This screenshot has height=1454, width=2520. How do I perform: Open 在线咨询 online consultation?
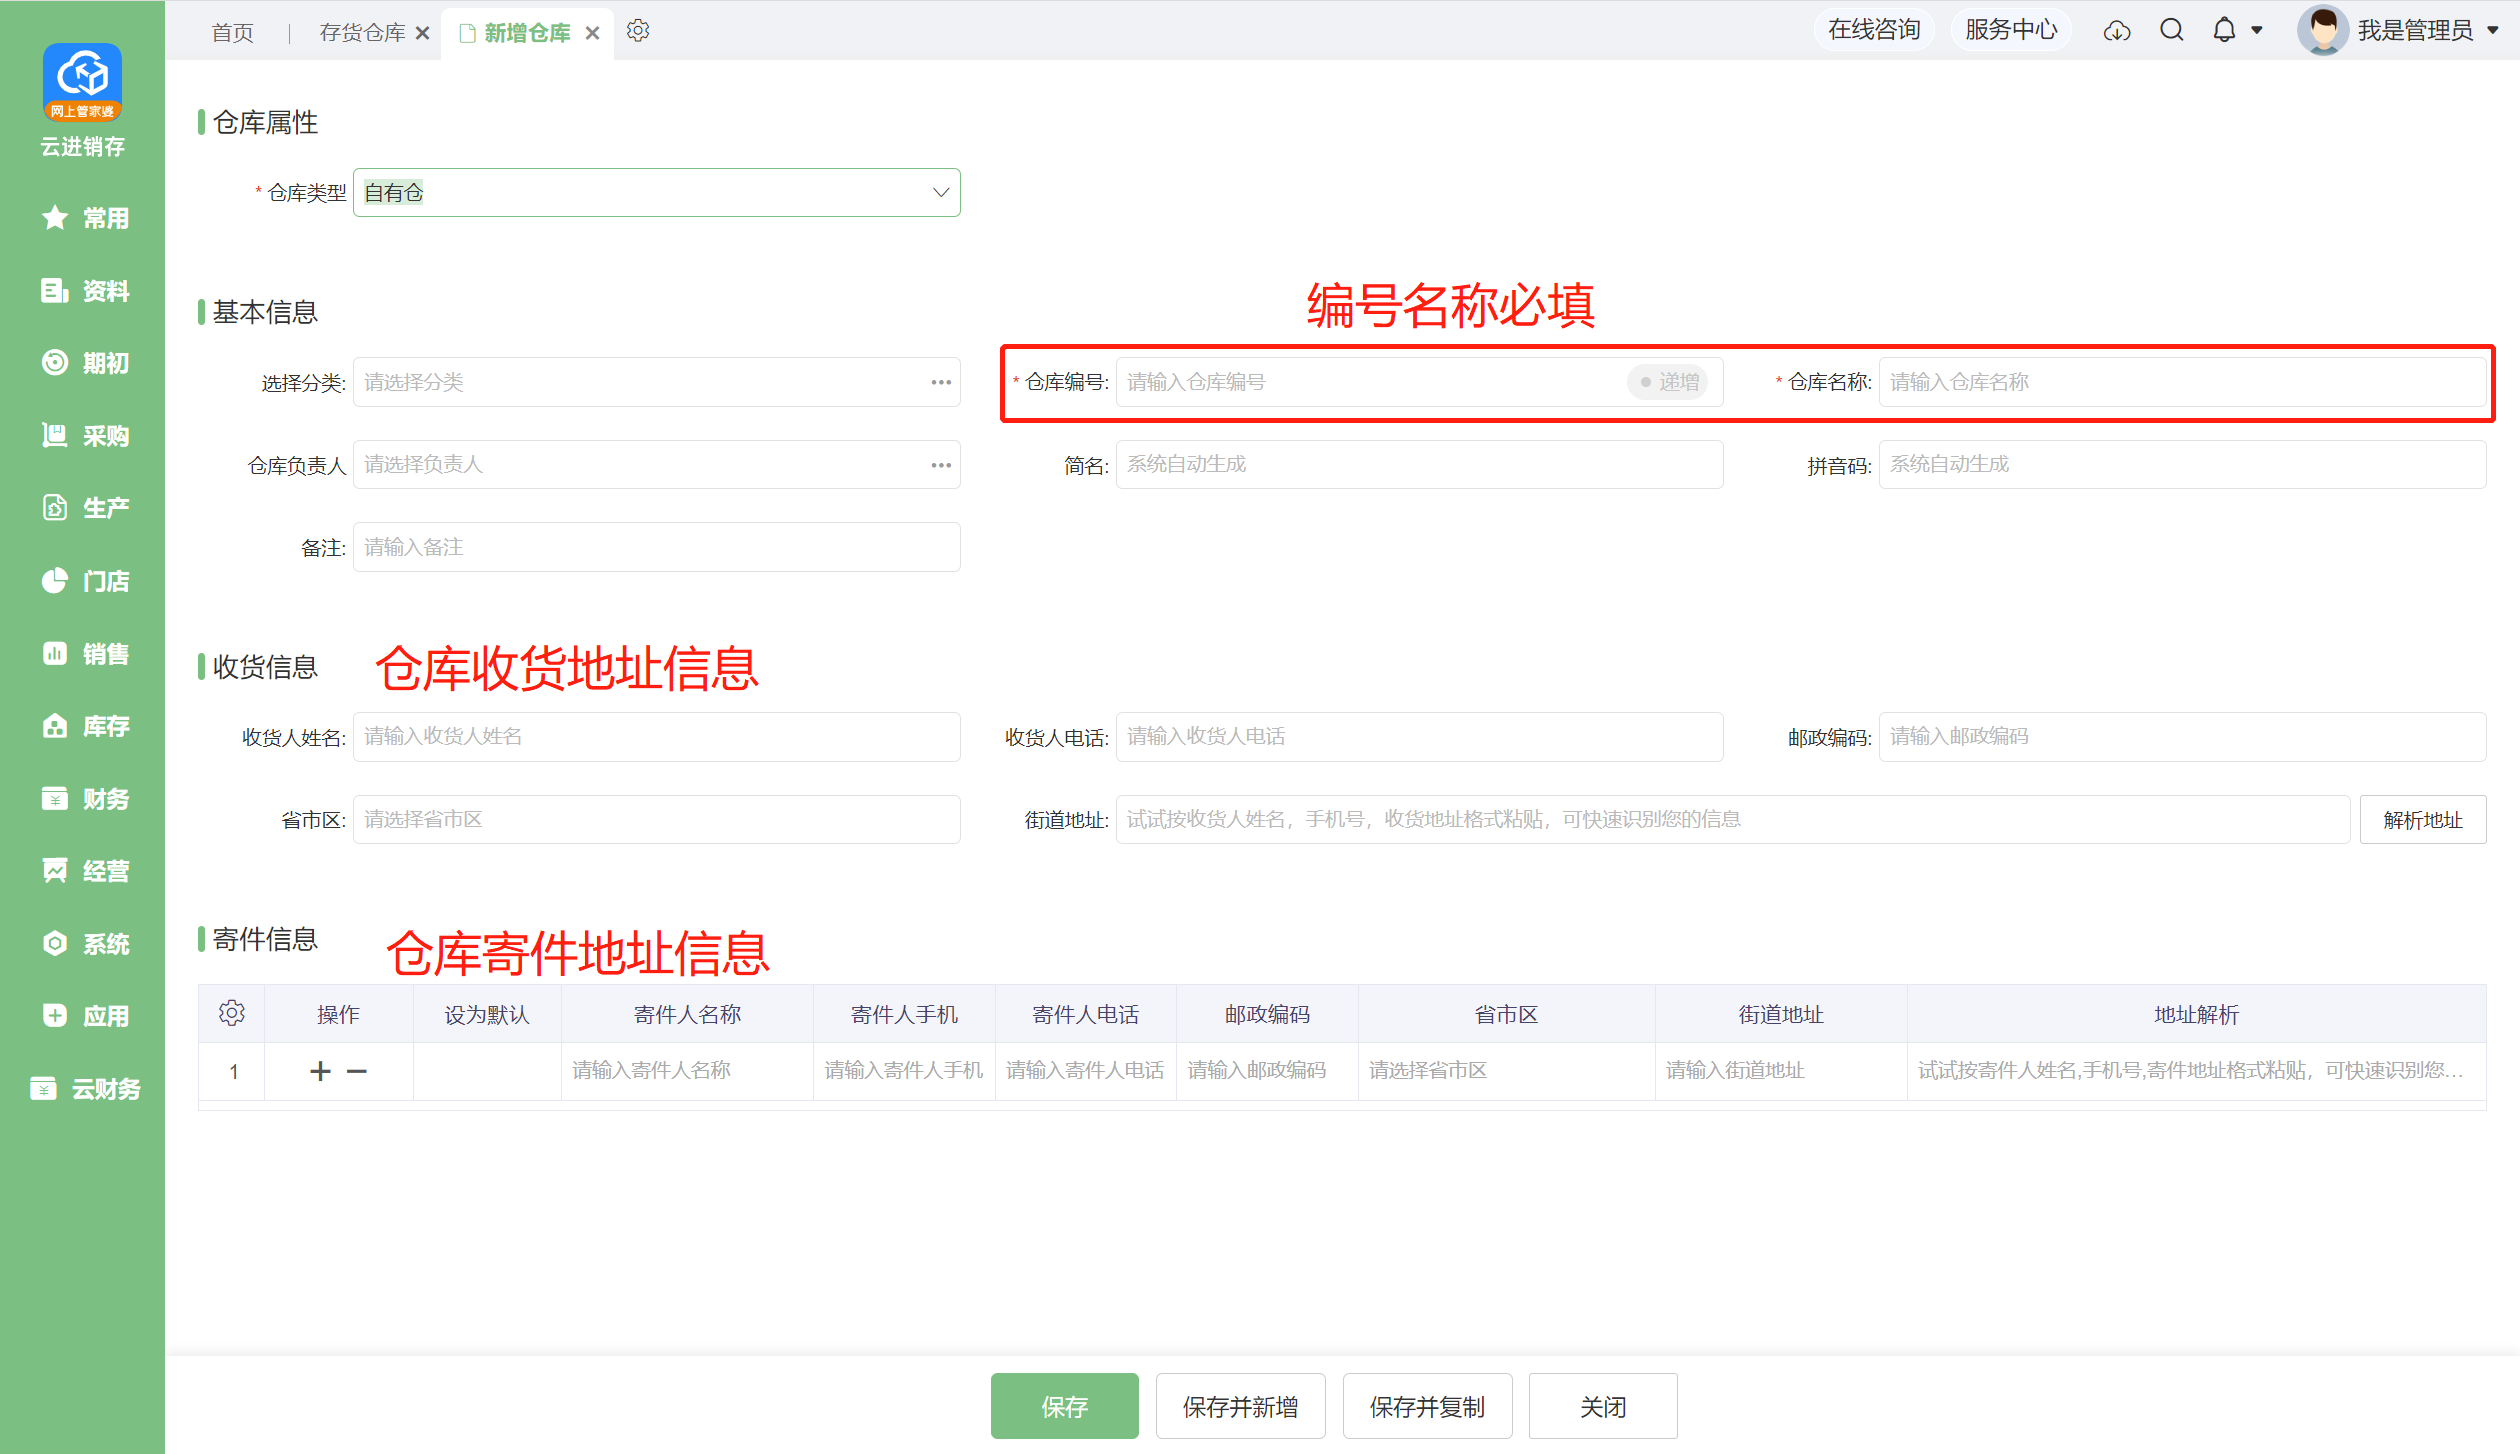pos(1873,30)
